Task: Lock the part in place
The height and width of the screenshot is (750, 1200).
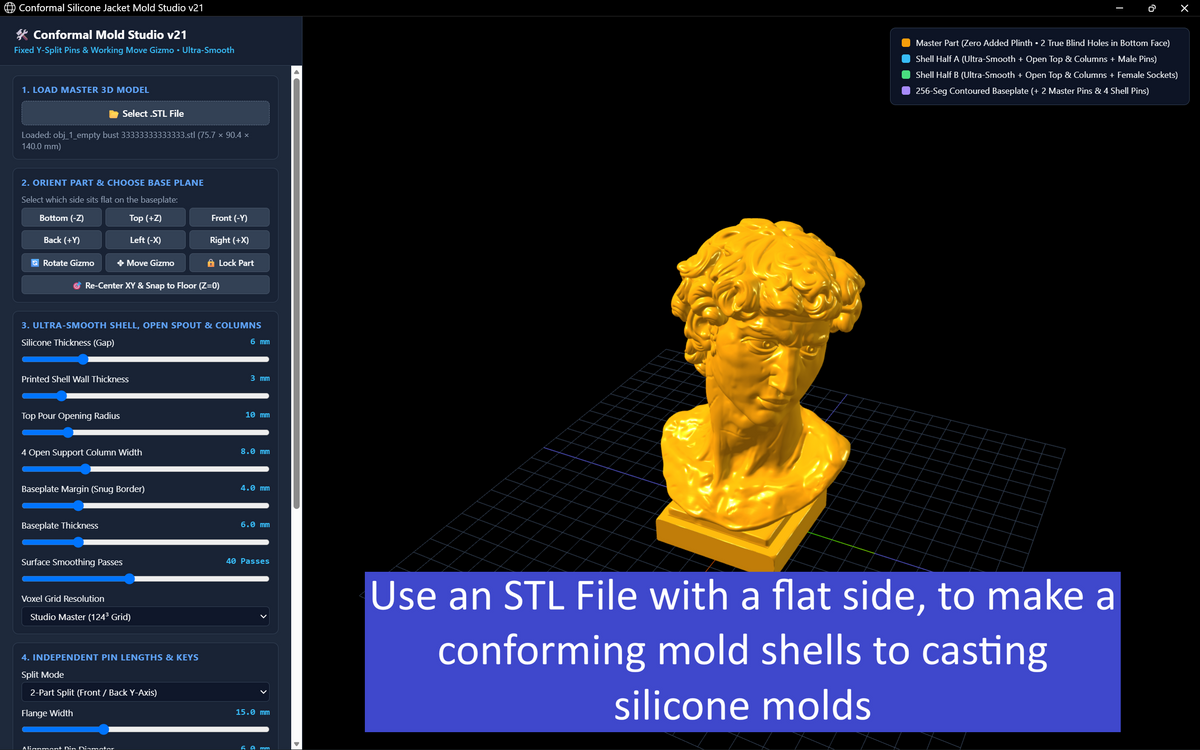Action: coord(229,263)
